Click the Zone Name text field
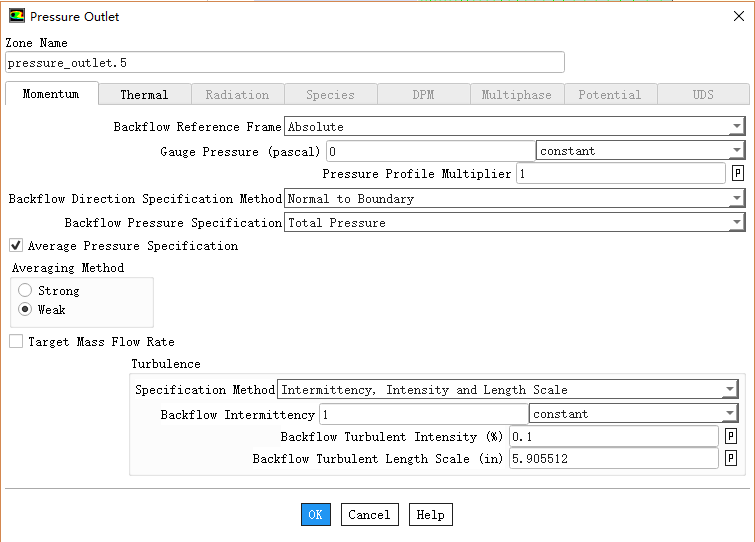This screenshot has width=755, height=542. coord(284,63)
